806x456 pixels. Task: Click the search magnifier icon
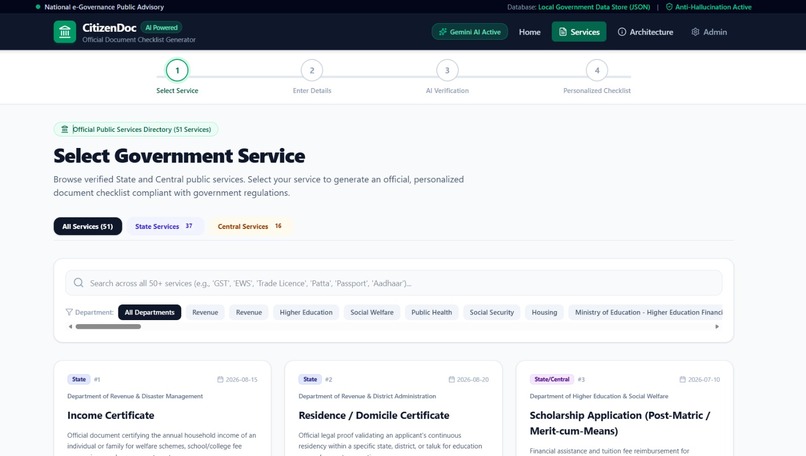pyautogui.click(x=78, y=283)
